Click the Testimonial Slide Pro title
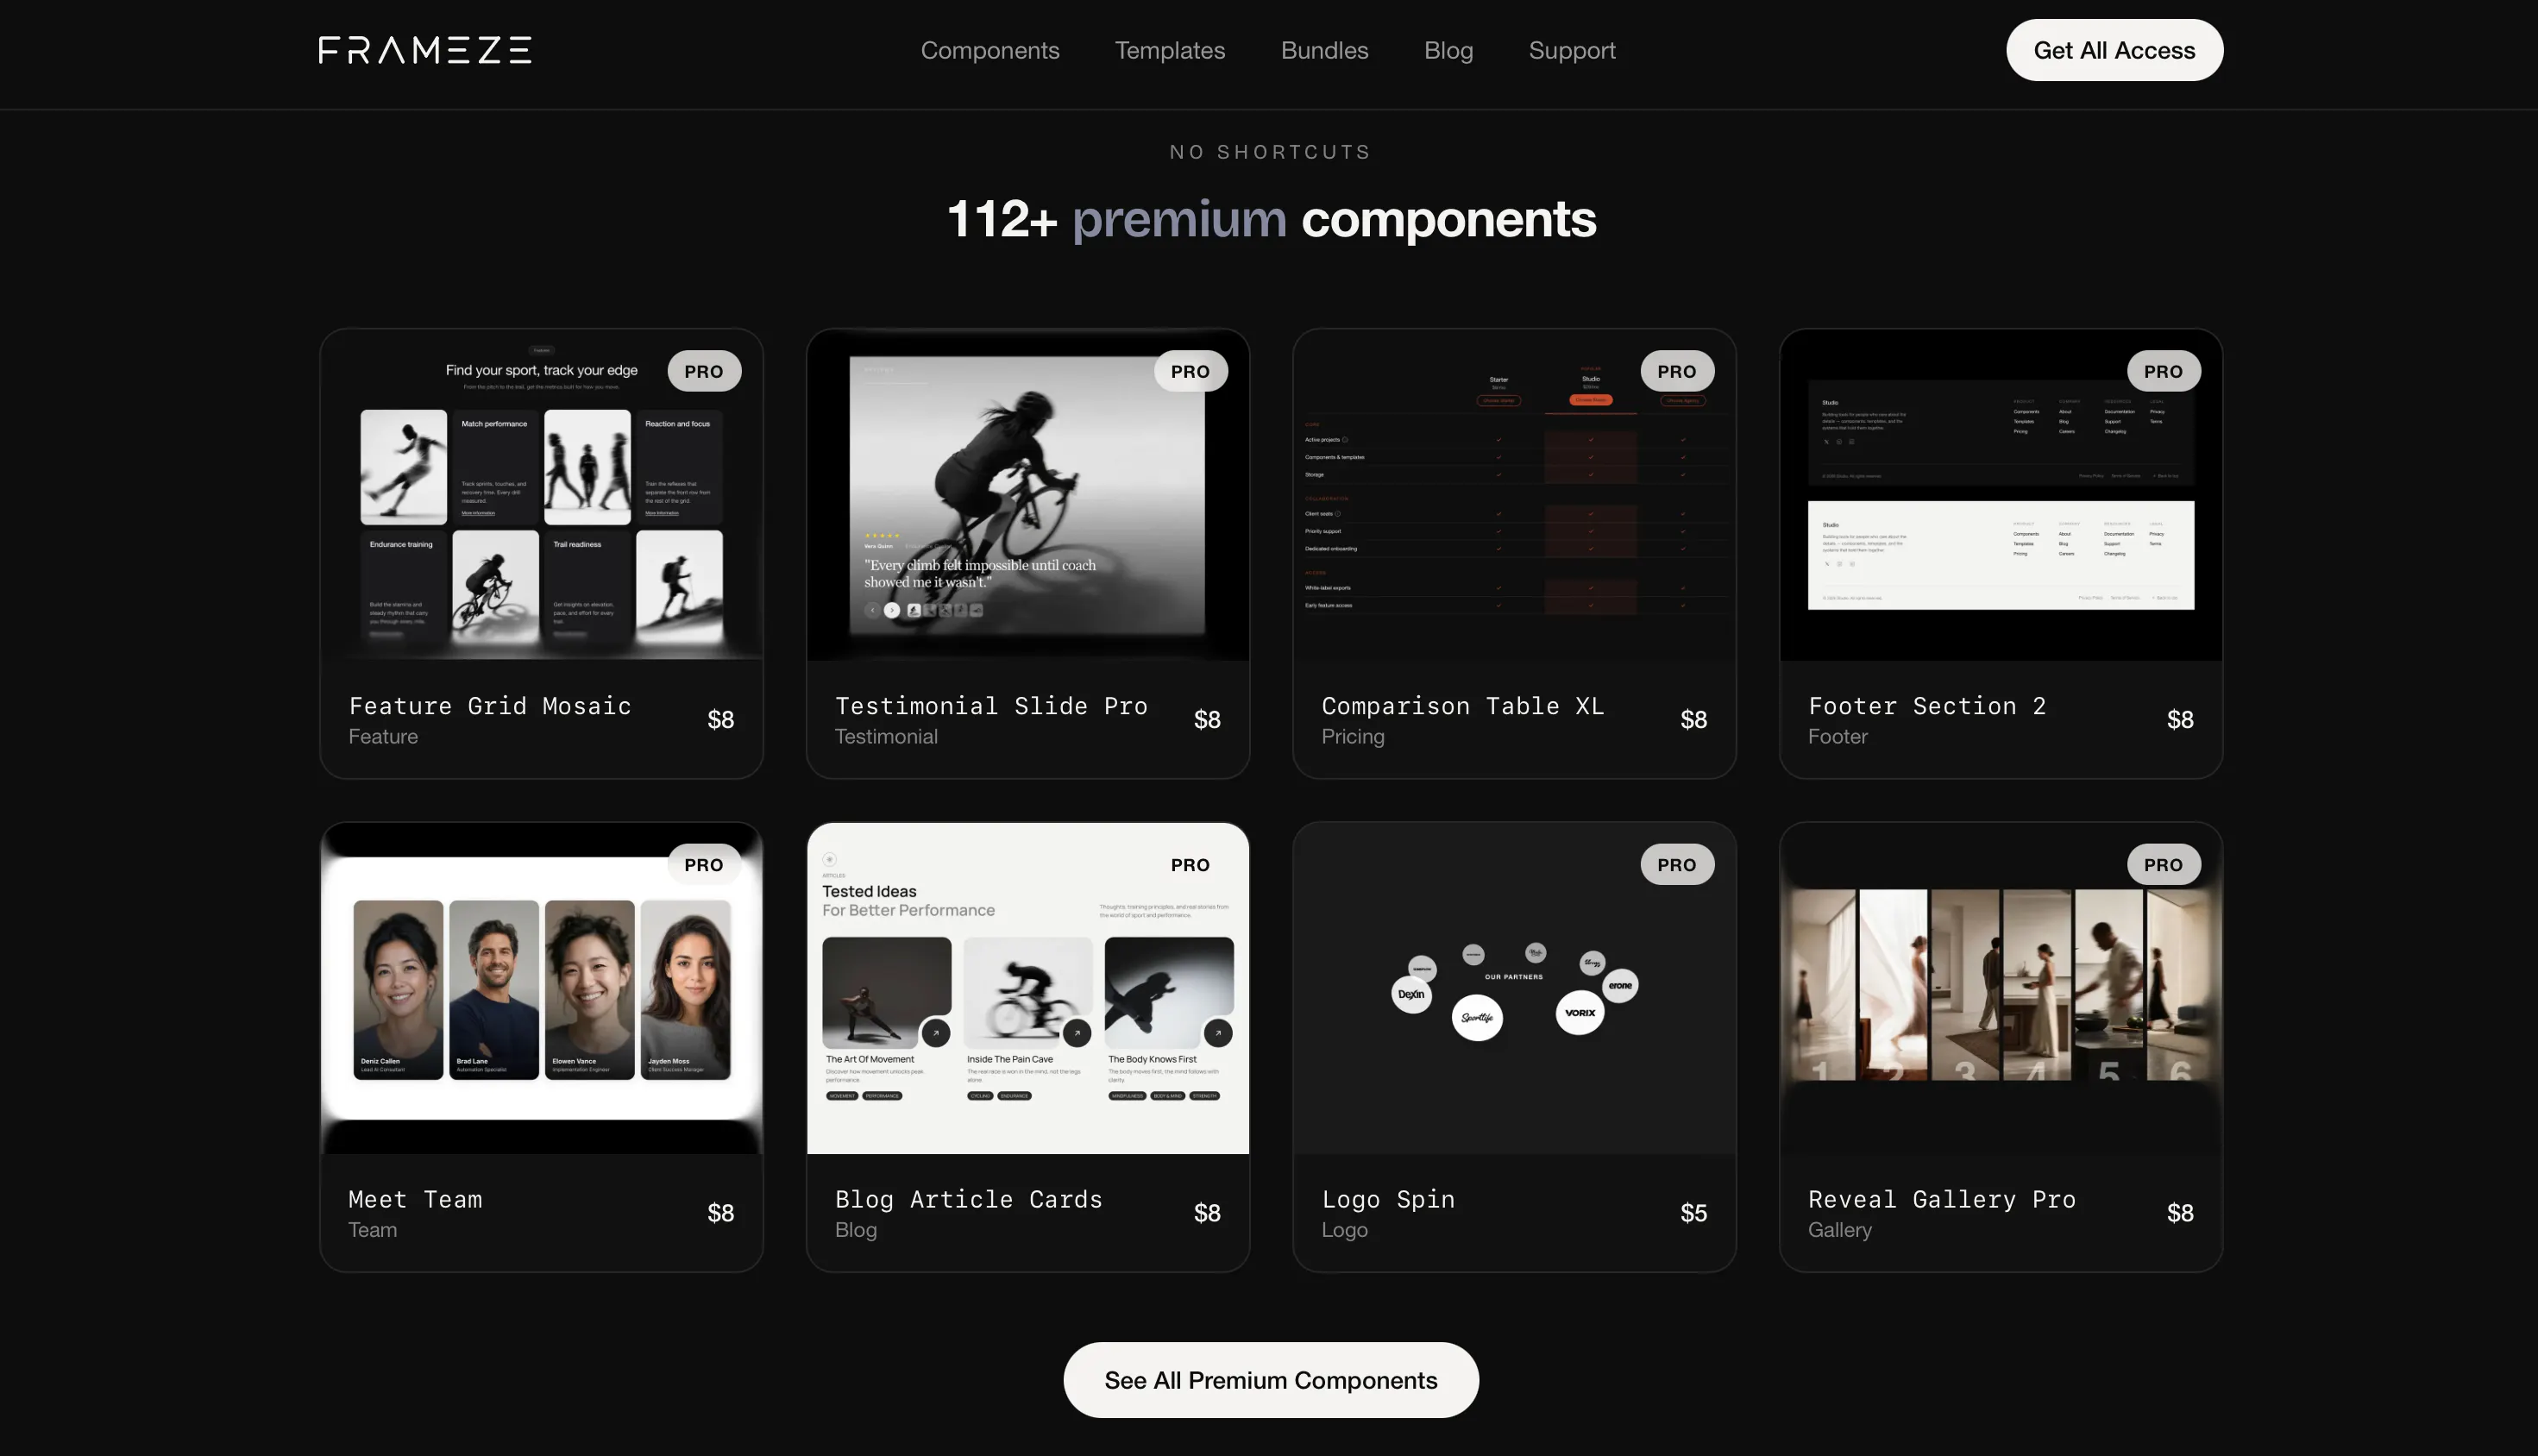The image size is (2538, 1456). pyautogui.click(x=991, y=706)
